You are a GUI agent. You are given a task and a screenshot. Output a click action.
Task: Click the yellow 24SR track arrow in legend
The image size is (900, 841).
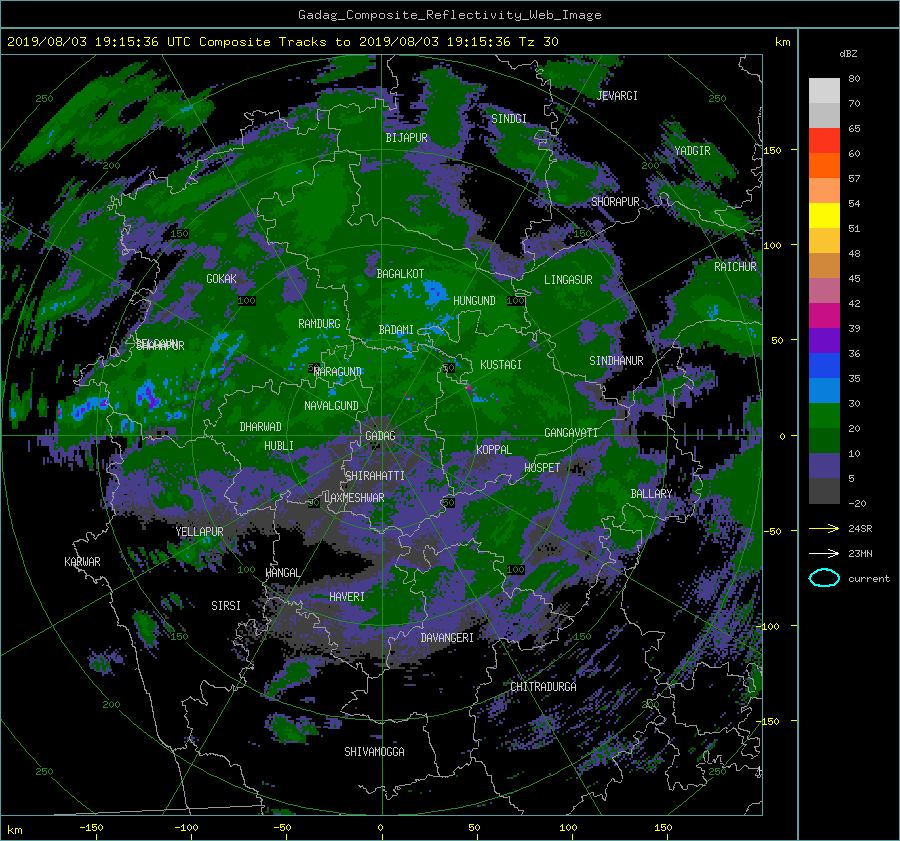[x=824, y=528]
